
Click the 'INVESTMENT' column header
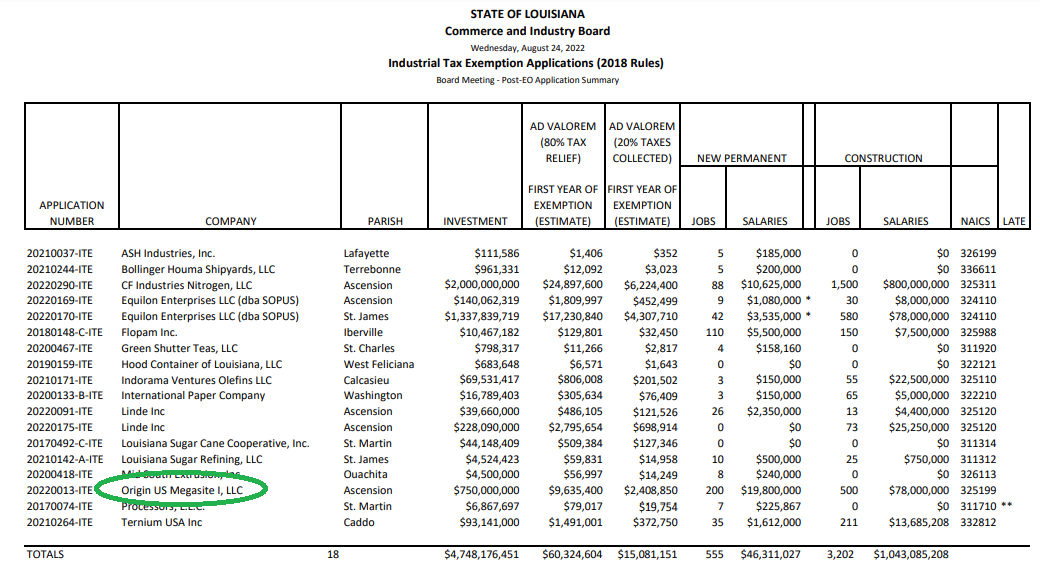[x=475, y=221]
